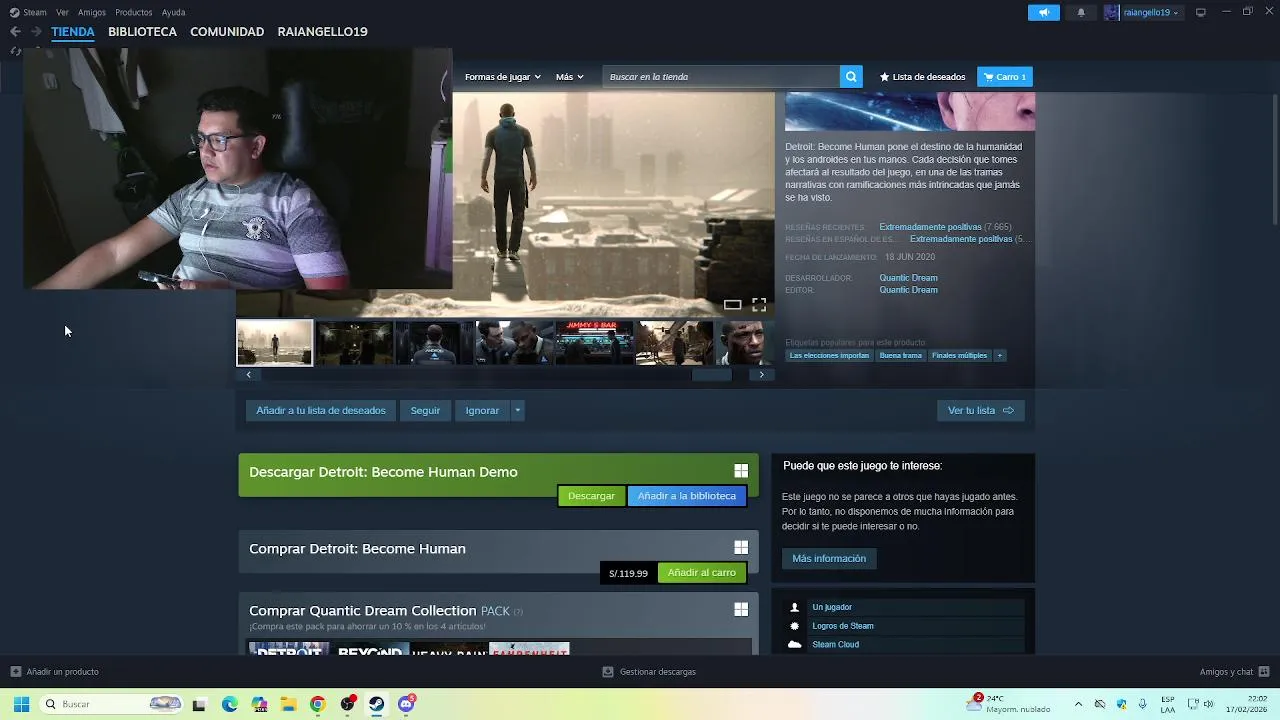Open the Amigos menu
Screen dimensions: 1280x720
point(92,12)
